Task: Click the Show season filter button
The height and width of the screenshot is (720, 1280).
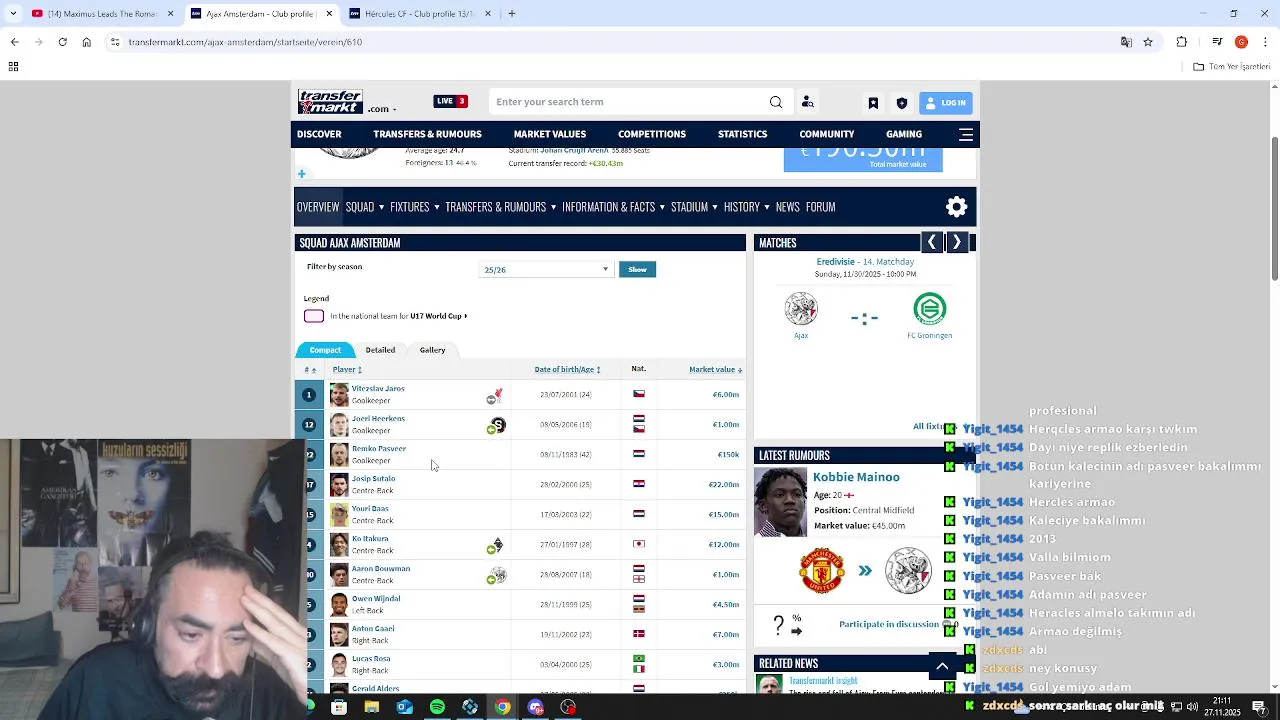Action: pyautogui.click(x=637, y=269)
